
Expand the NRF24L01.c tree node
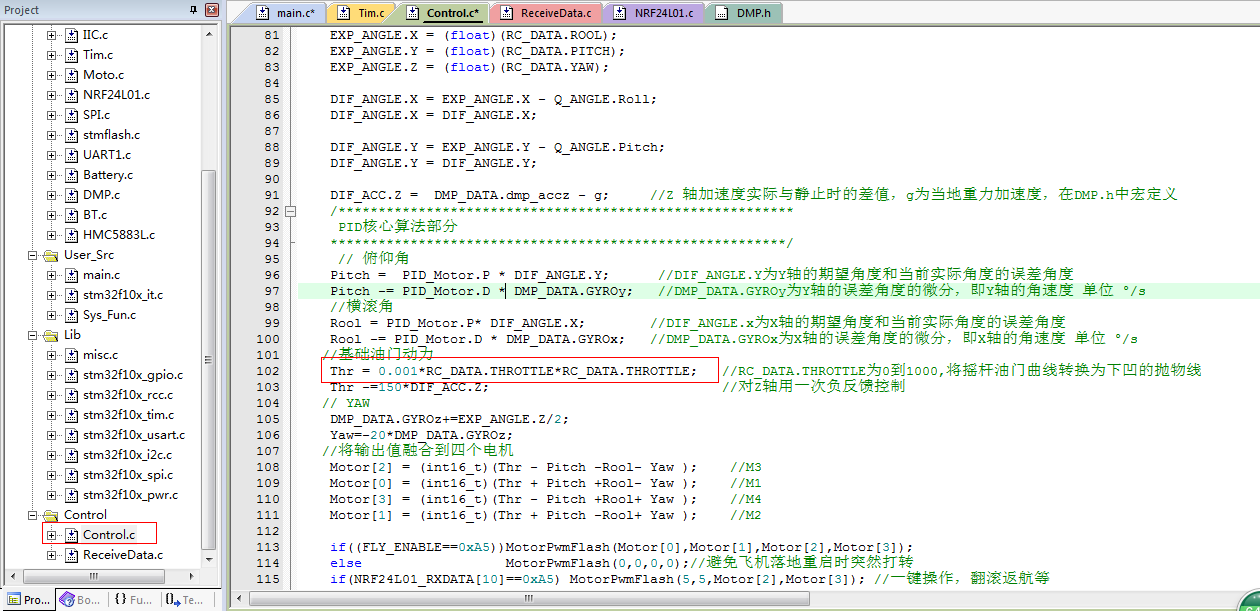tap(52, 95)
